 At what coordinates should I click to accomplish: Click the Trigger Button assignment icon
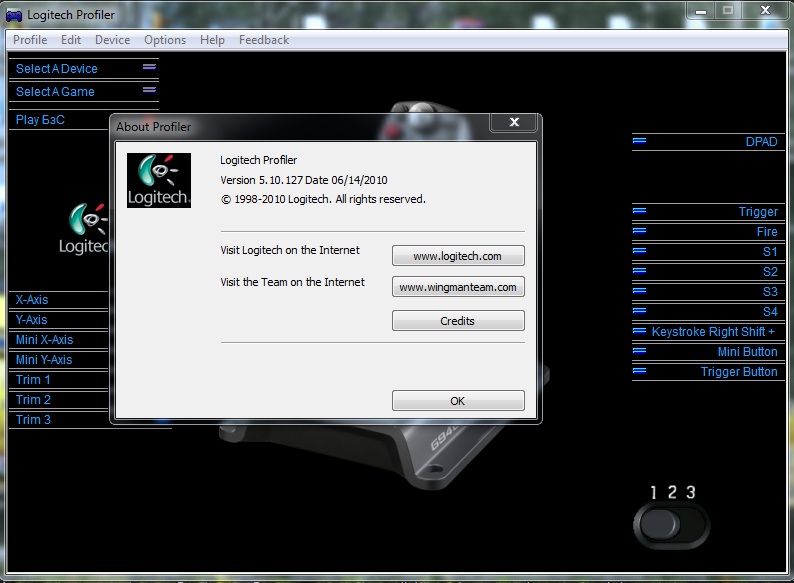click(640, 371)
